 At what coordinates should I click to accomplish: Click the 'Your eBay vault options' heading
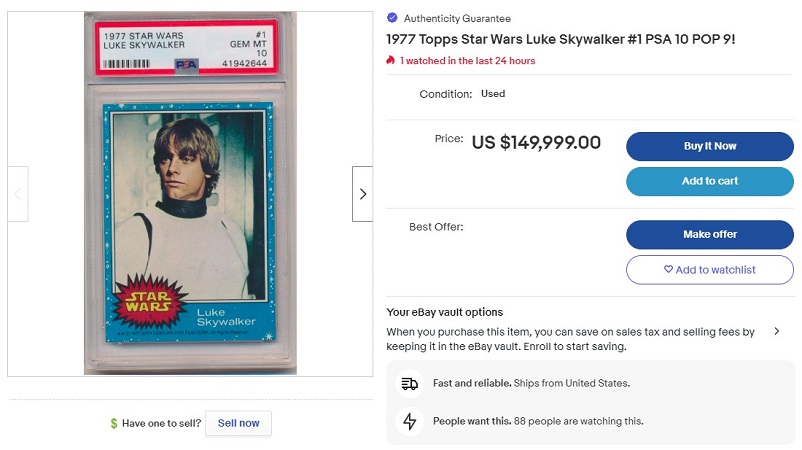coord(444,312)
